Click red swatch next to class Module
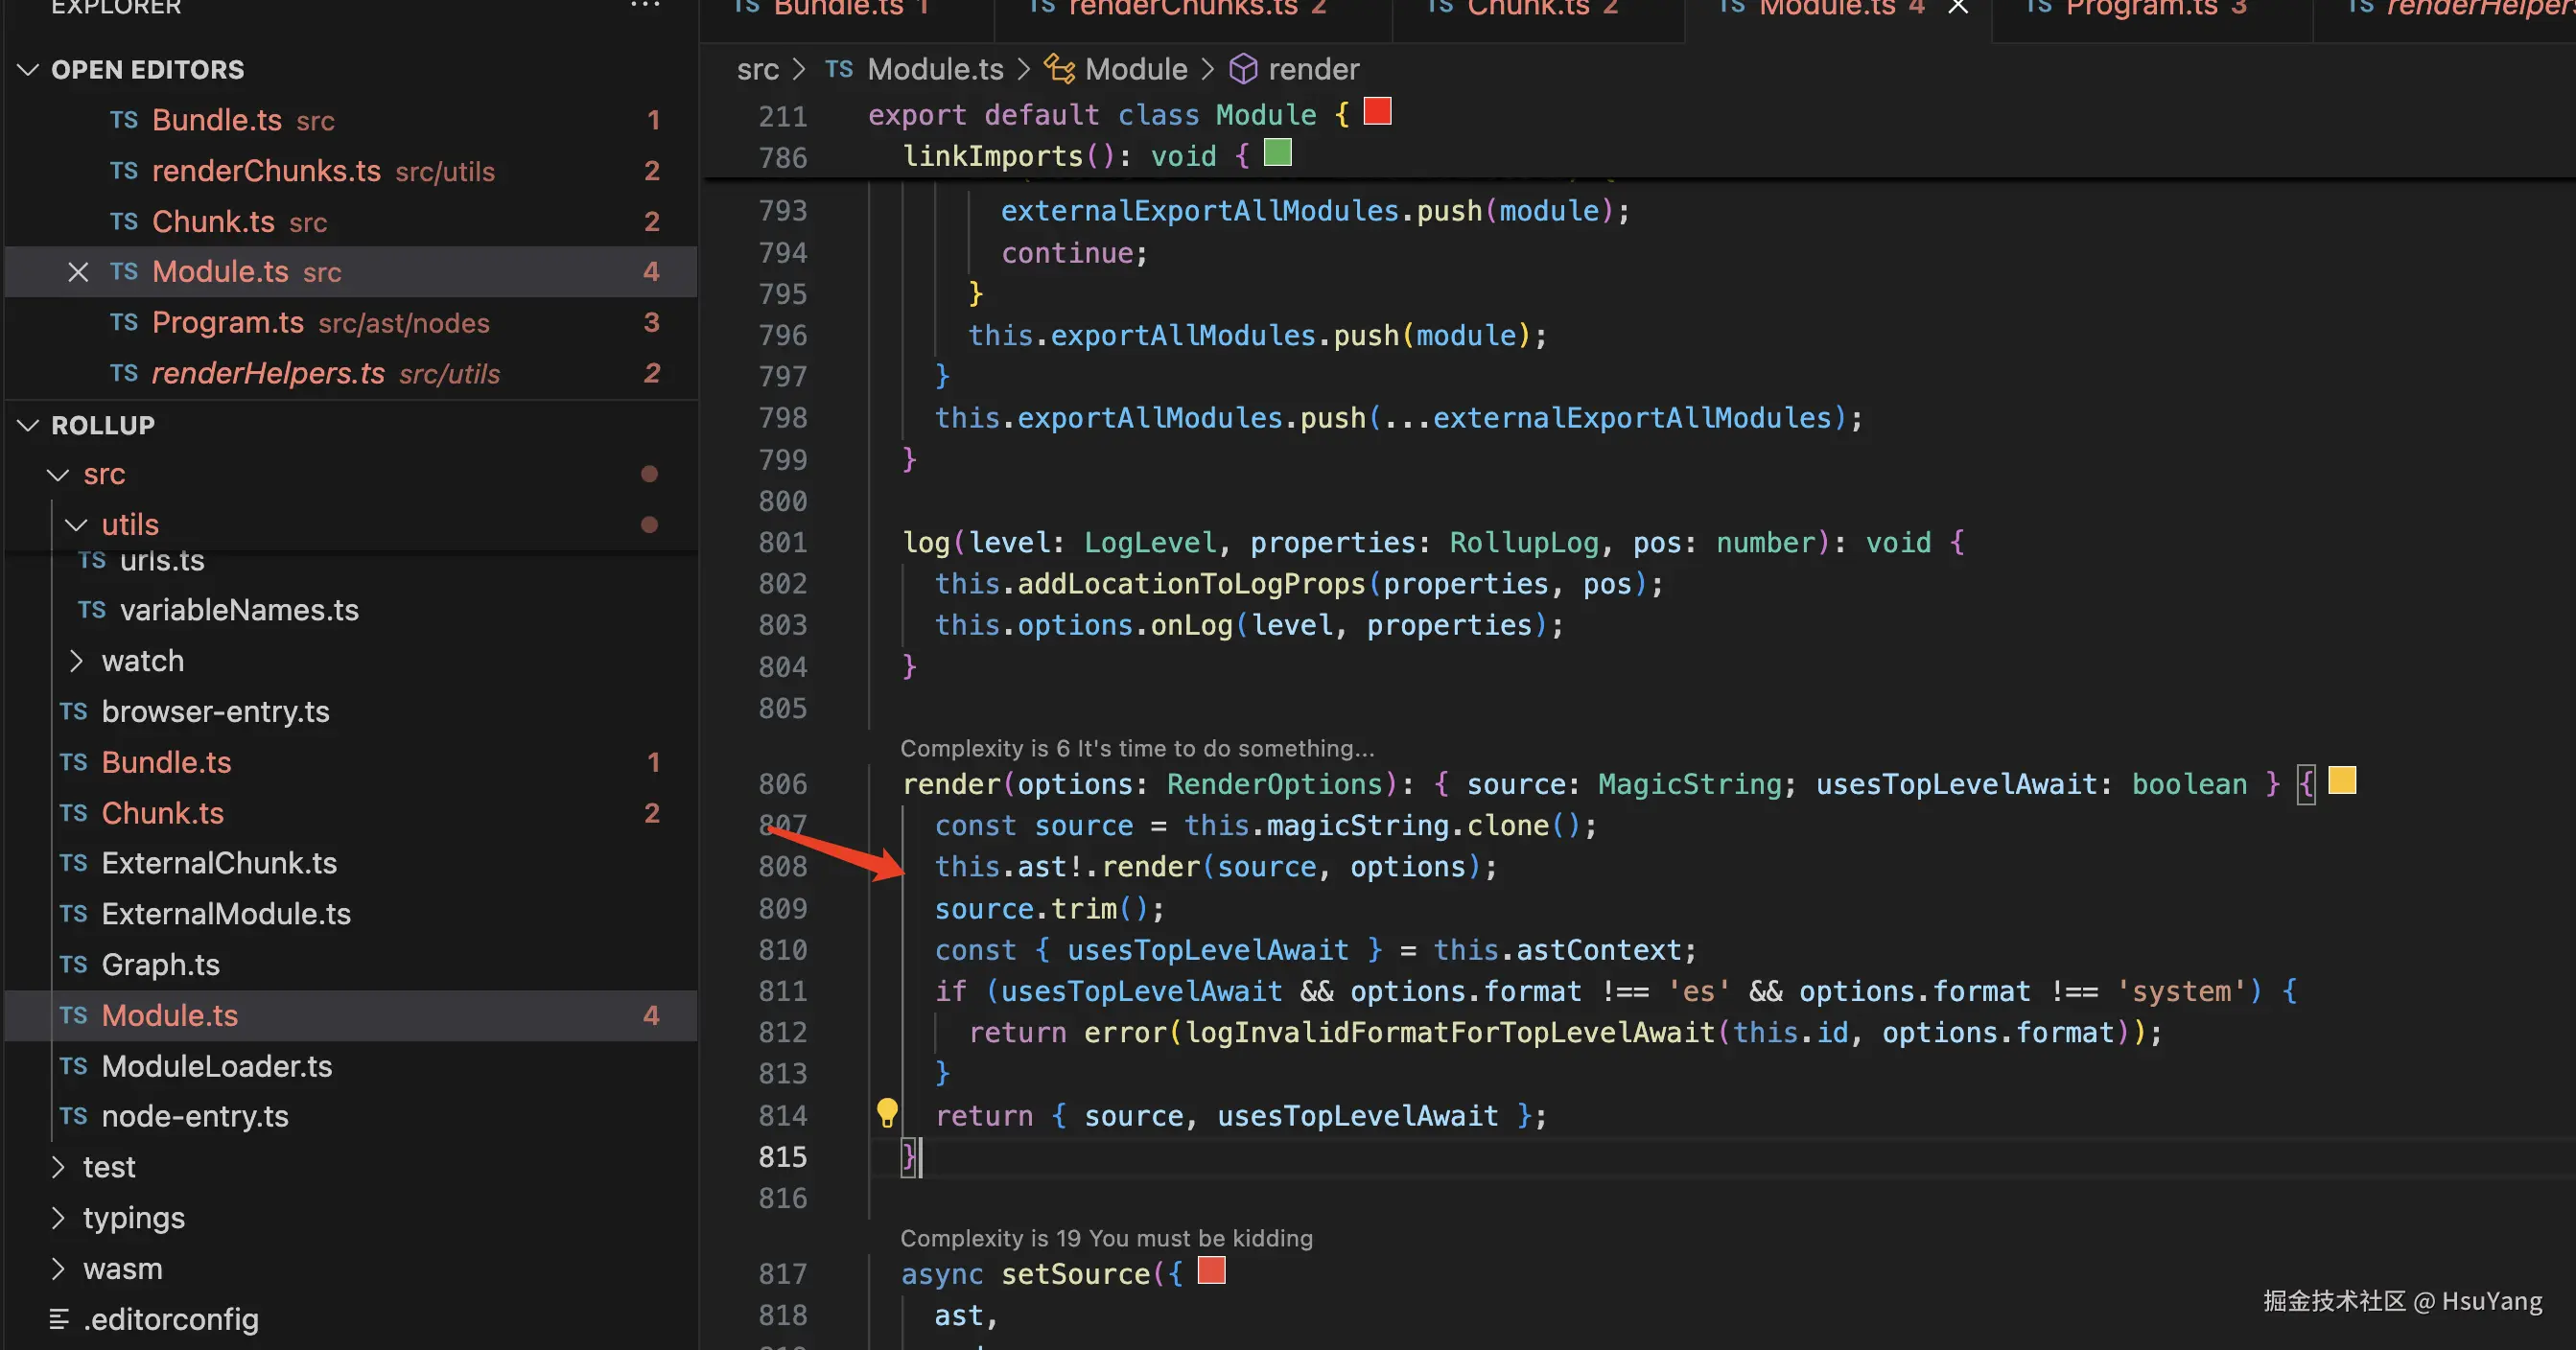 pyautogui.click(x=1377, y=111)
